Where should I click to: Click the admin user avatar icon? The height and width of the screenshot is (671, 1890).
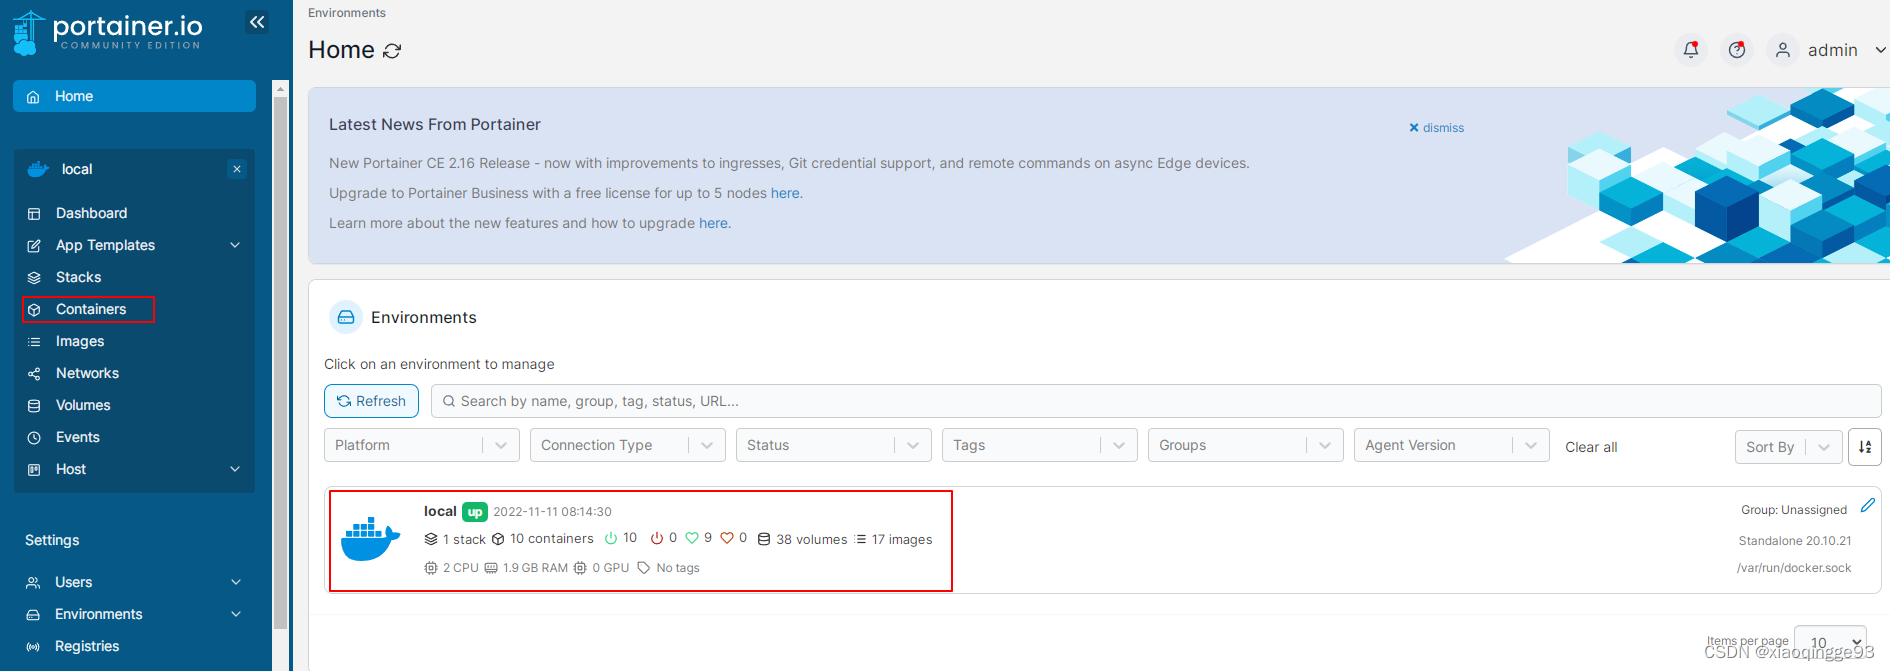pos(1783,50)
